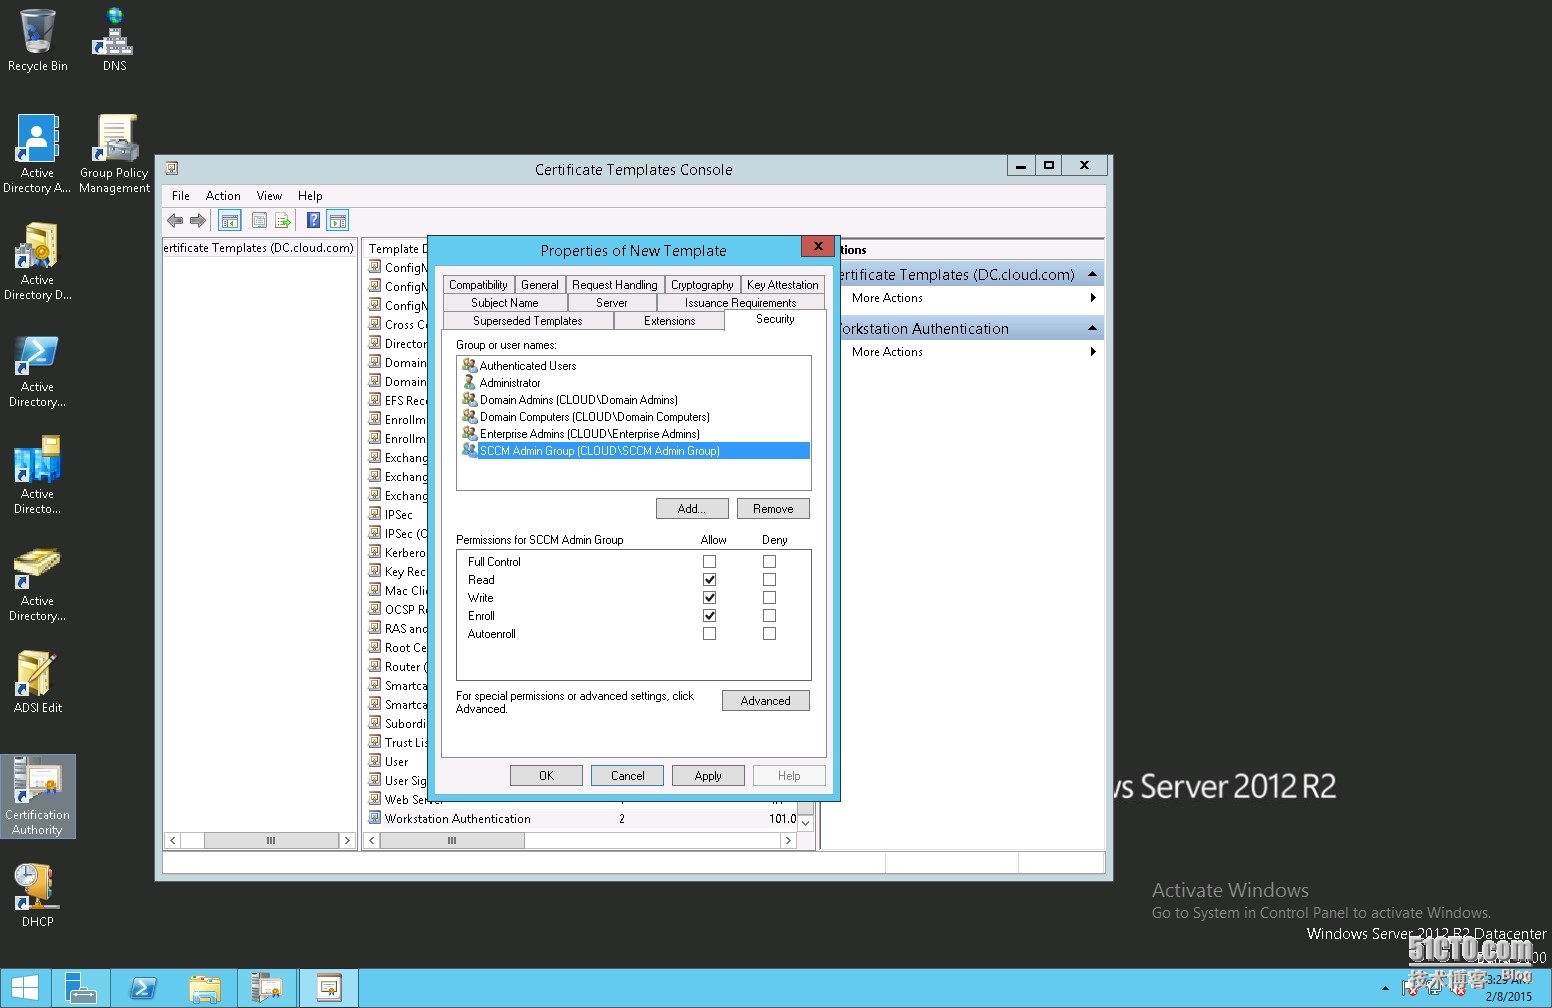This screenshot has height=1008, width=1552.
Task: Collapse Certificate Templates actions section
Action: pyautogui.click(x=1092, y=274)
